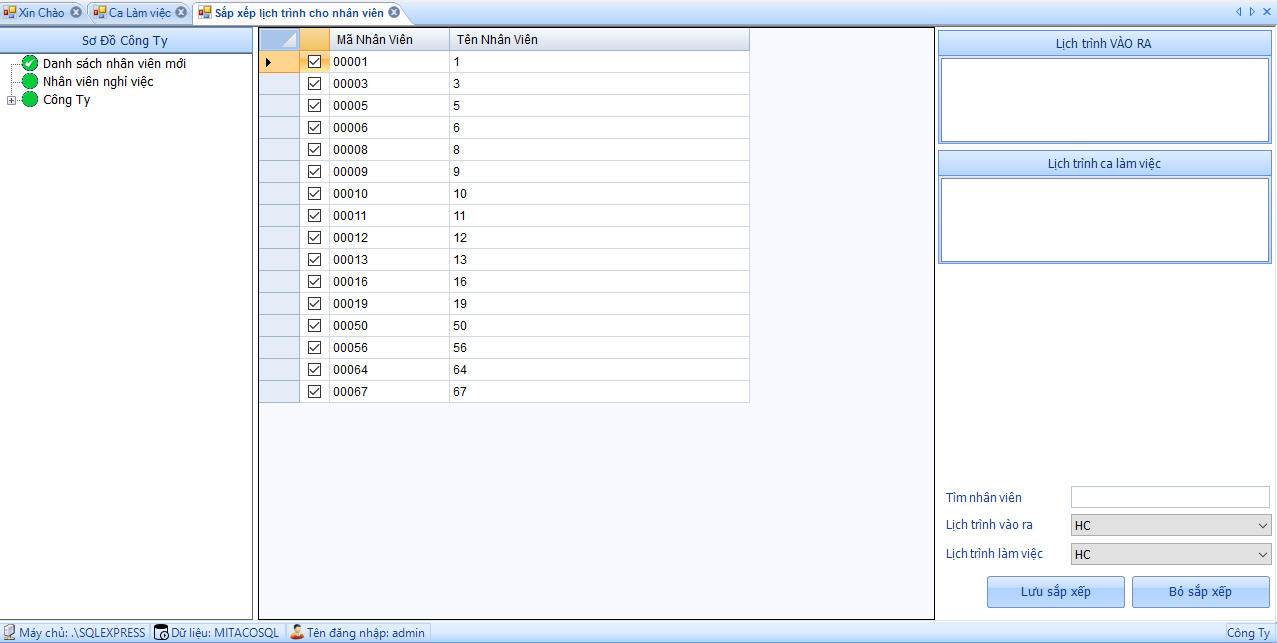Image resolution: width=1277 pixels, height=643 pixels.
Task: Click the green circle icon beside Công Ty
Action: (x=30, y=100)
